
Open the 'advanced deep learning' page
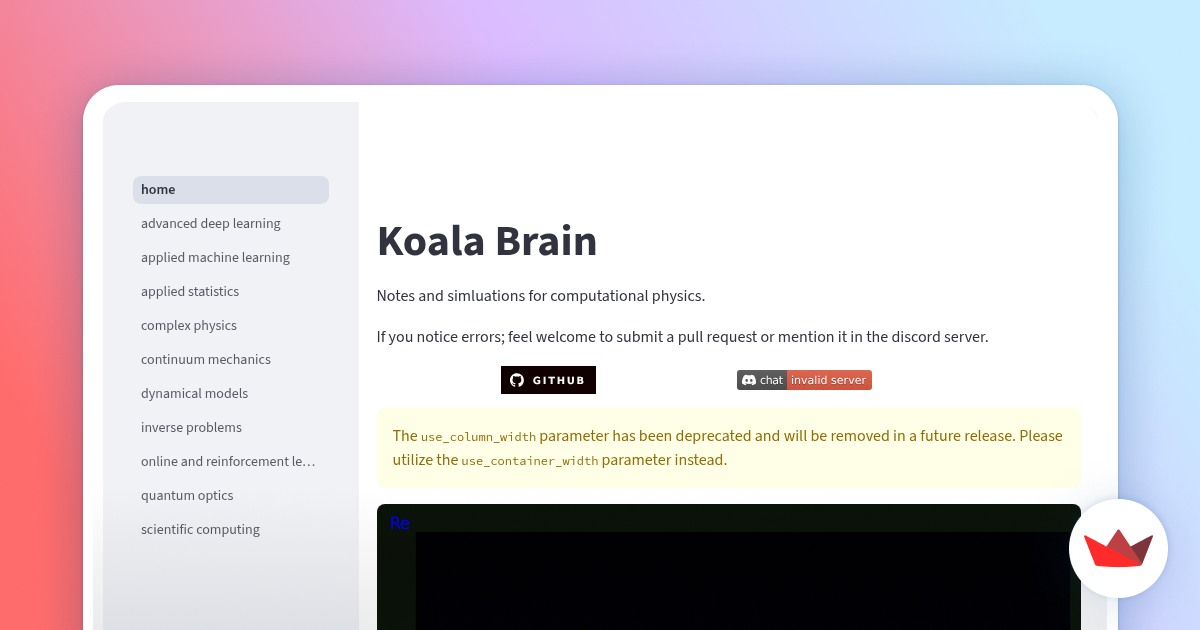[x=210, y=223]
